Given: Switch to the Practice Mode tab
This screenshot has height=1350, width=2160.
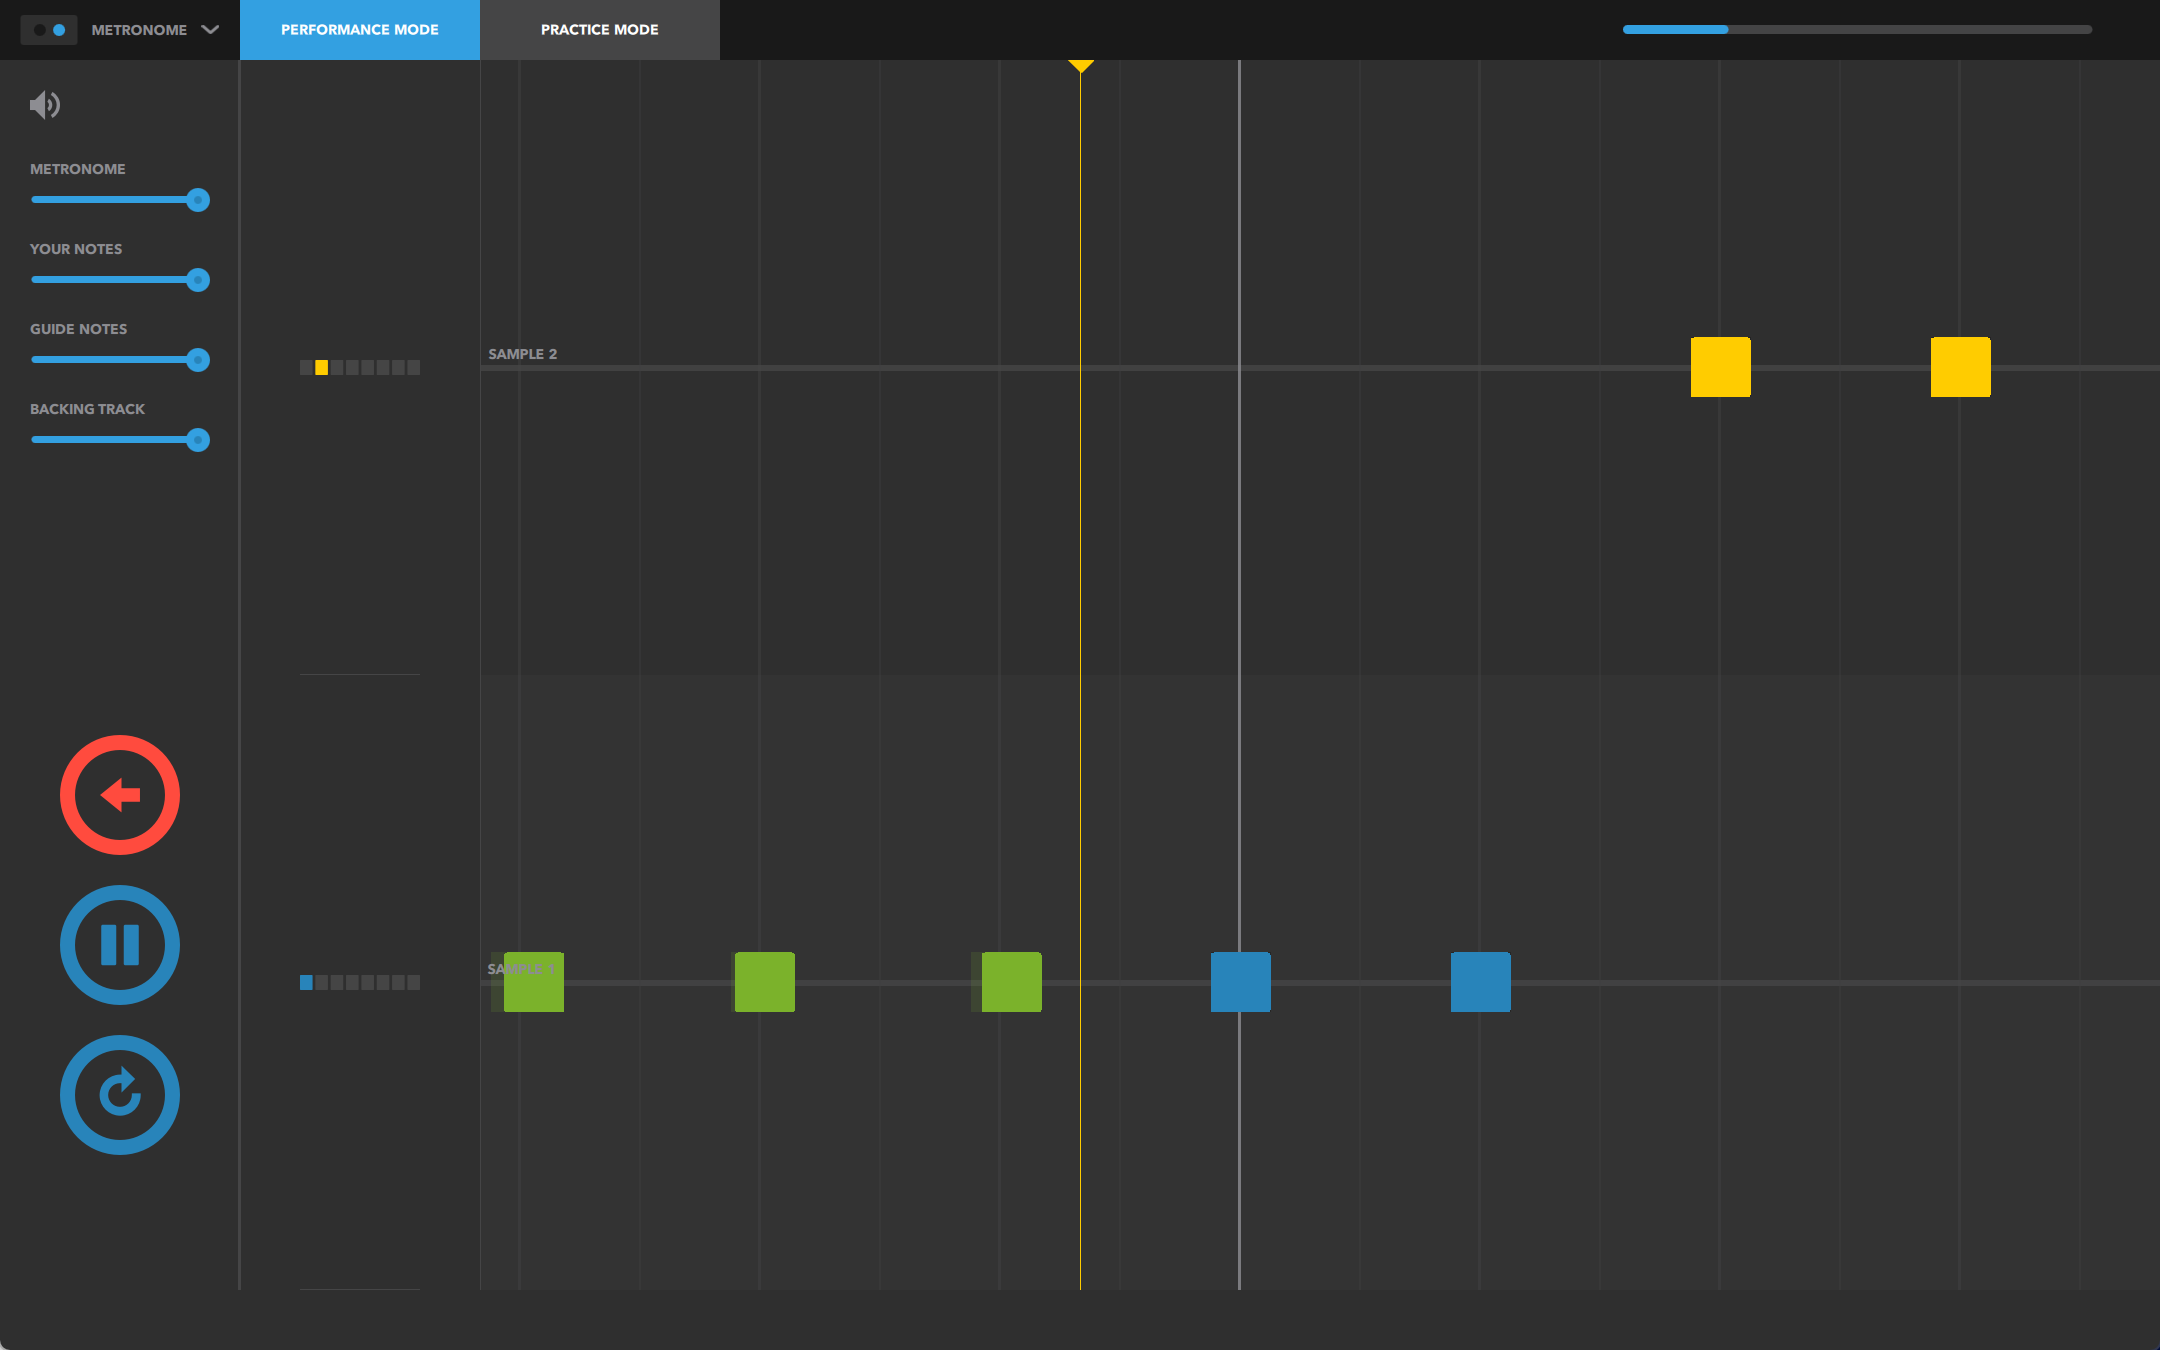Looking at the screenshot, I should (600, 30).
